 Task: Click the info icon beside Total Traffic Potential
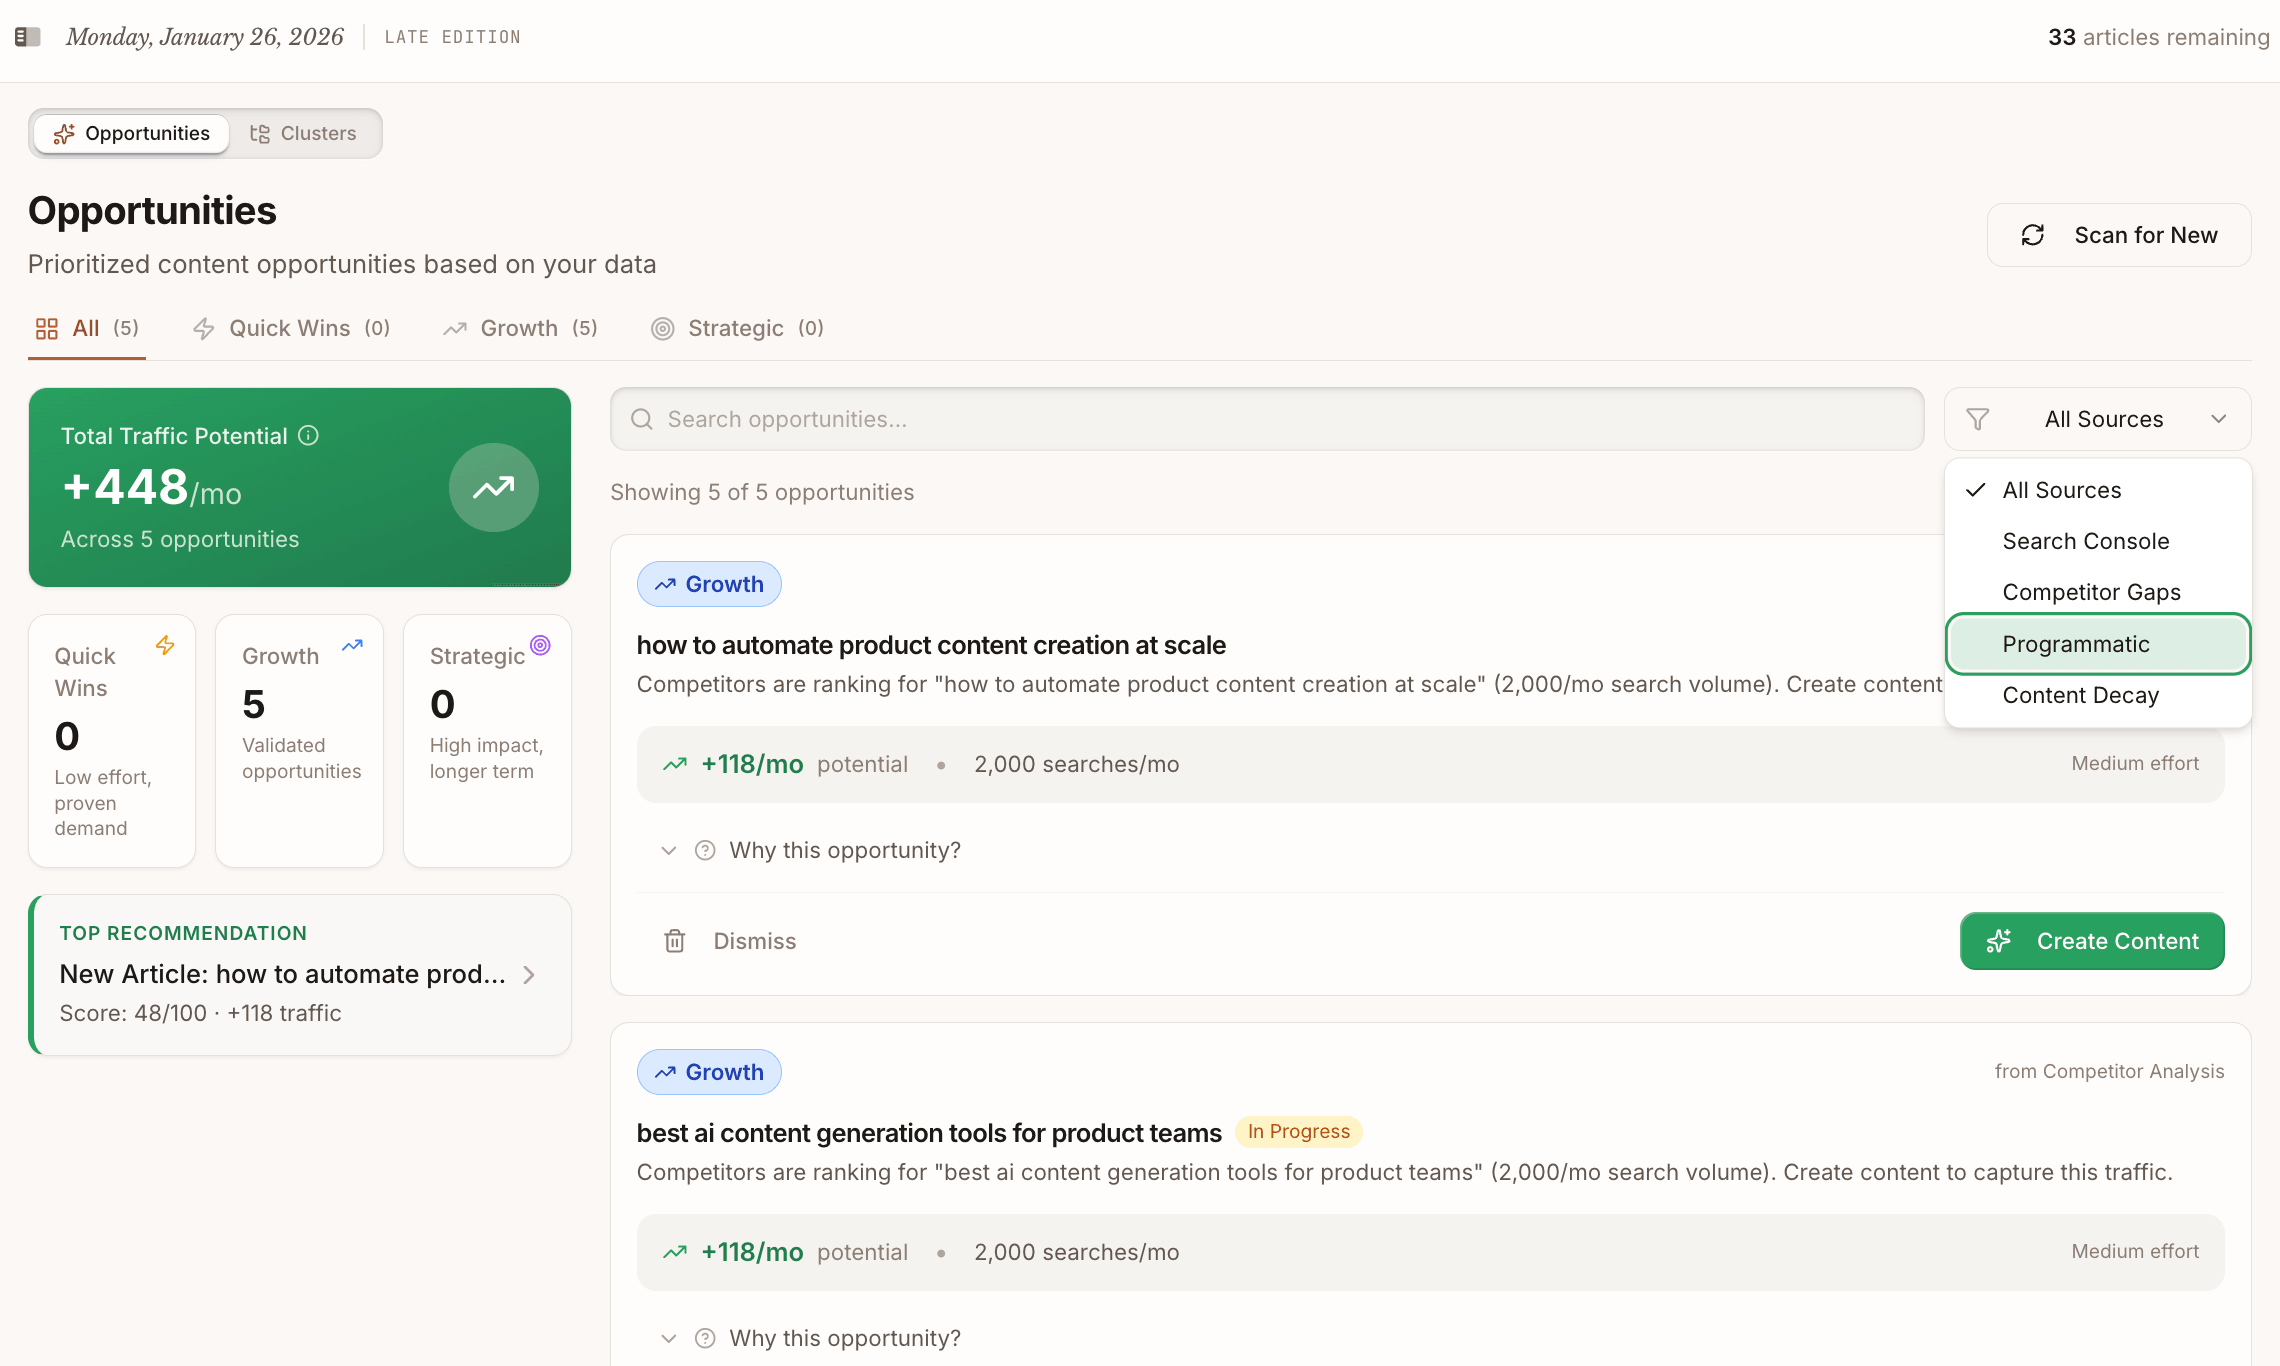coord(309,435)
